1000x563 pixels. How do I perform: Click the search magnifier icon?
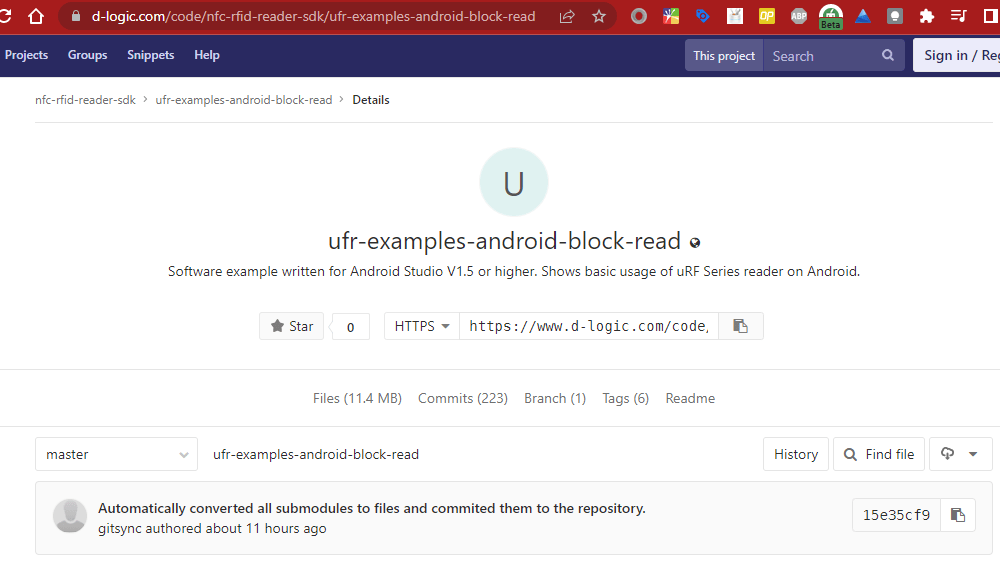(x=888, y=55)
